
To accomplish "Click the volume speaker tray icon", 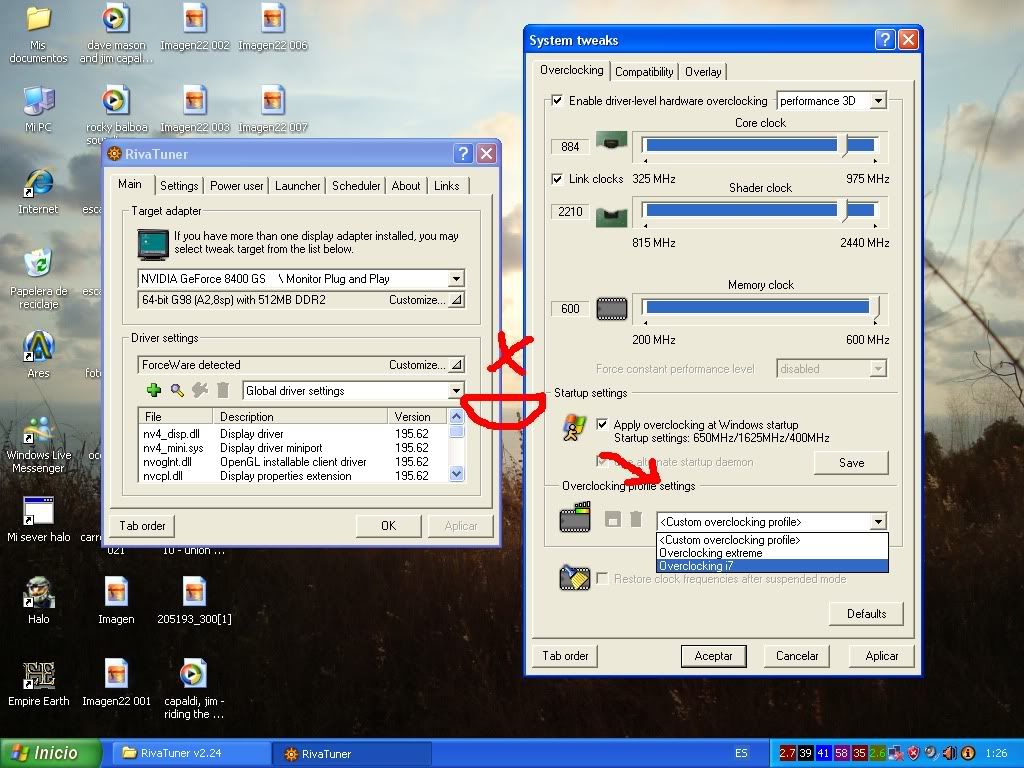I will tap(950, 753).
